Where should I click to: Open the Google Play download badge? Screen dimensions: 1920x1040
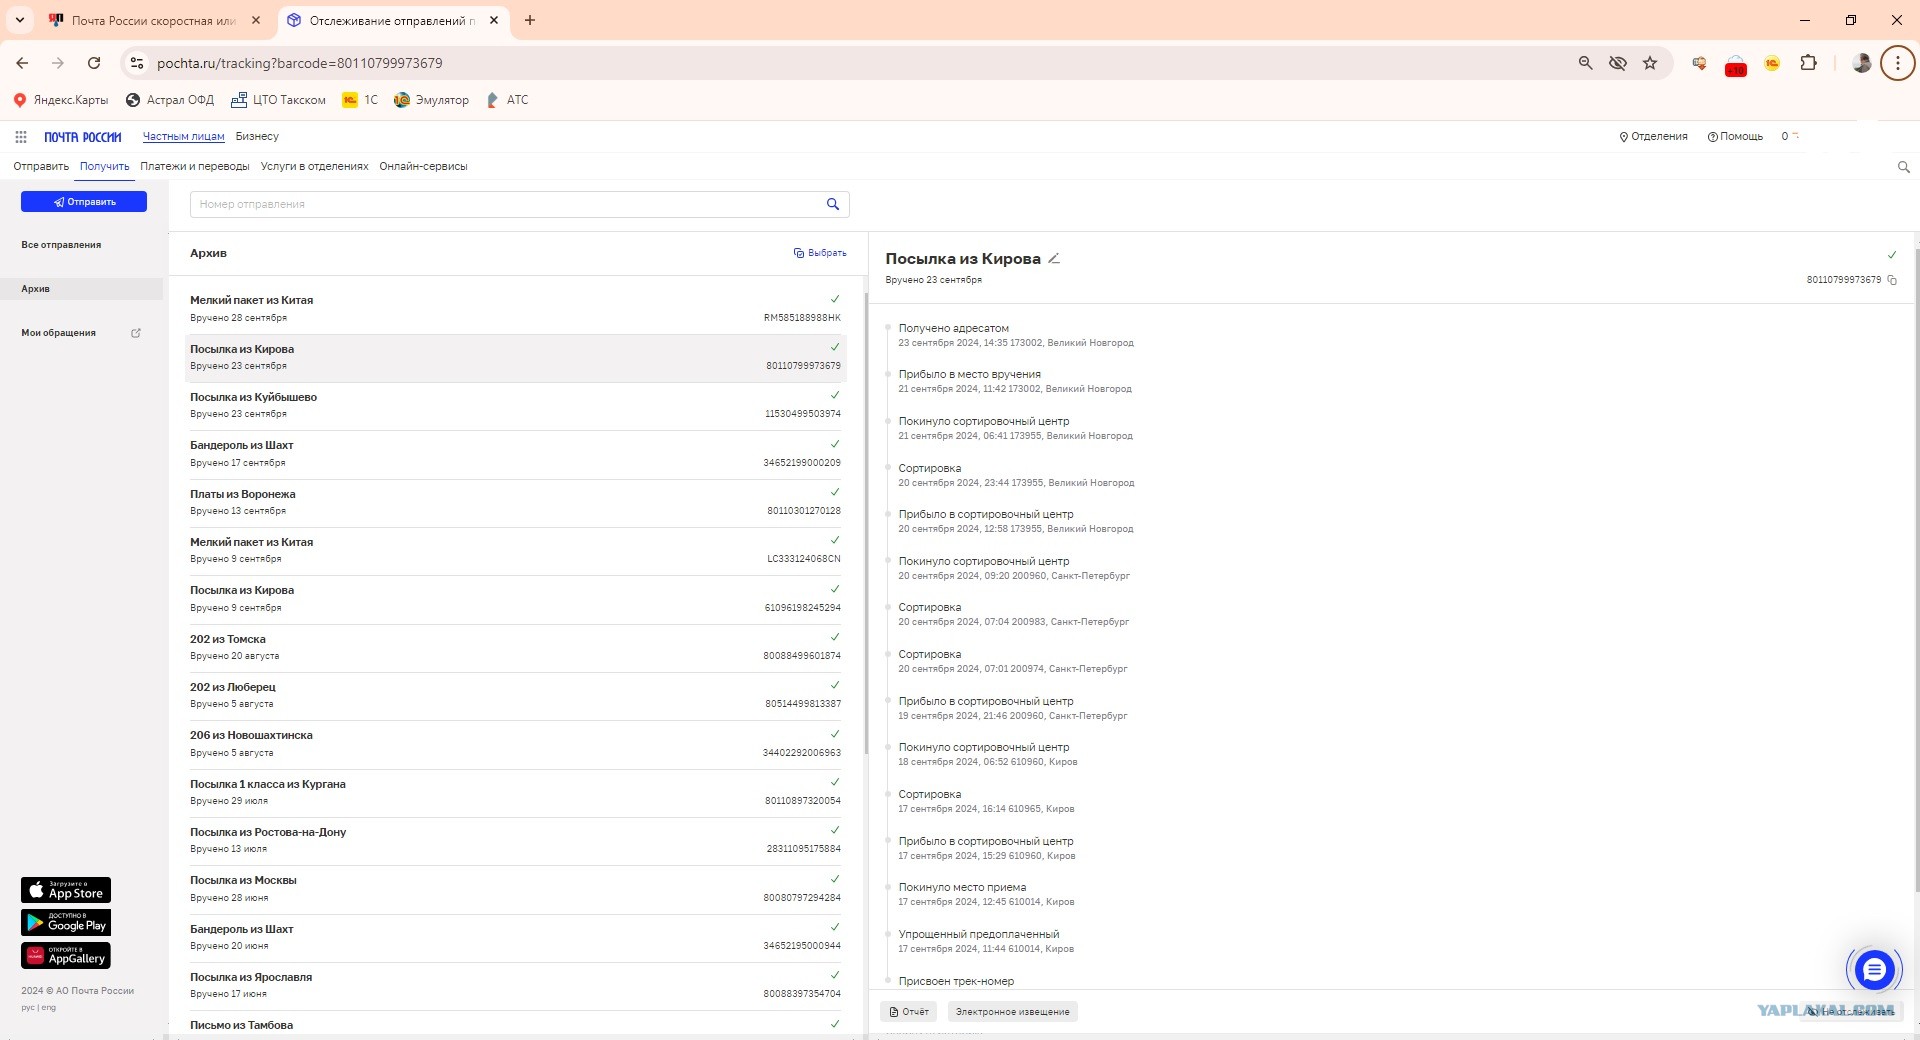pos(66,922)
